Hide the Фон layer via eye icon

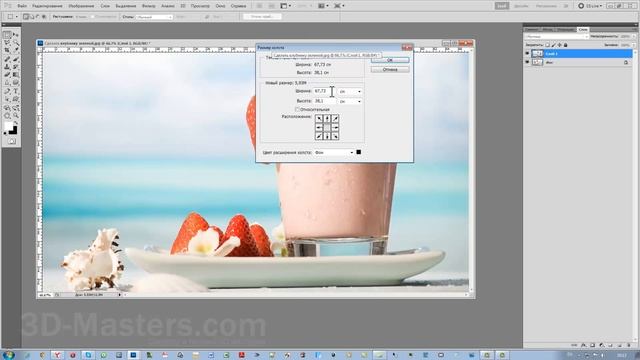[527, 62]
